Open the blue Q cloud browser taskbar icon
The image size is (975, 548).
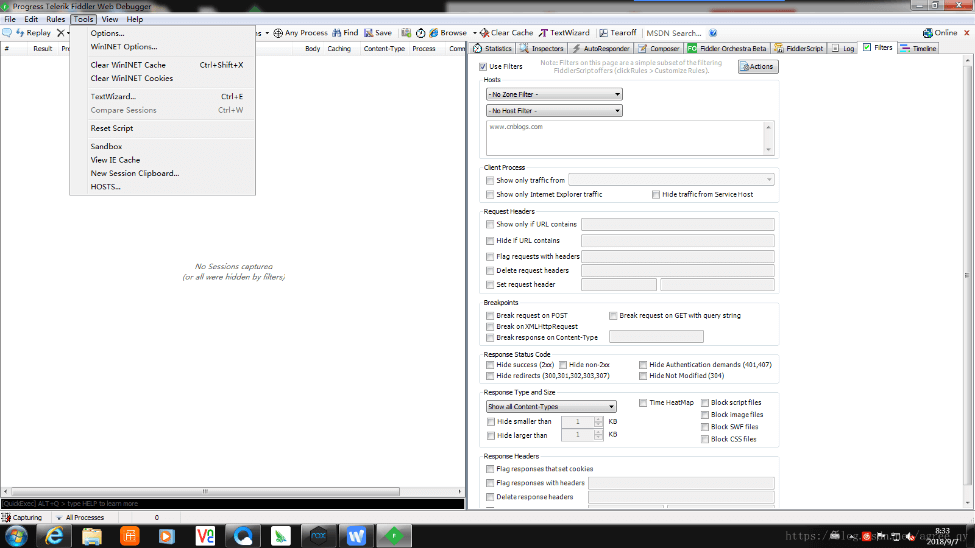[243, 536]
